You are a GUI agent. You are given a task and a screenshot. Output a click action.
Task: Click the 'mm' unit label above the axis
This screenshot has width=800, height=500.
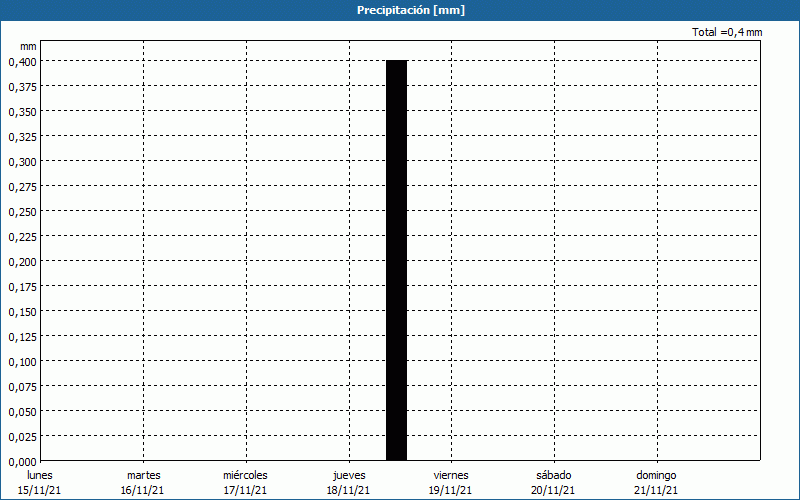coord(28,46)
